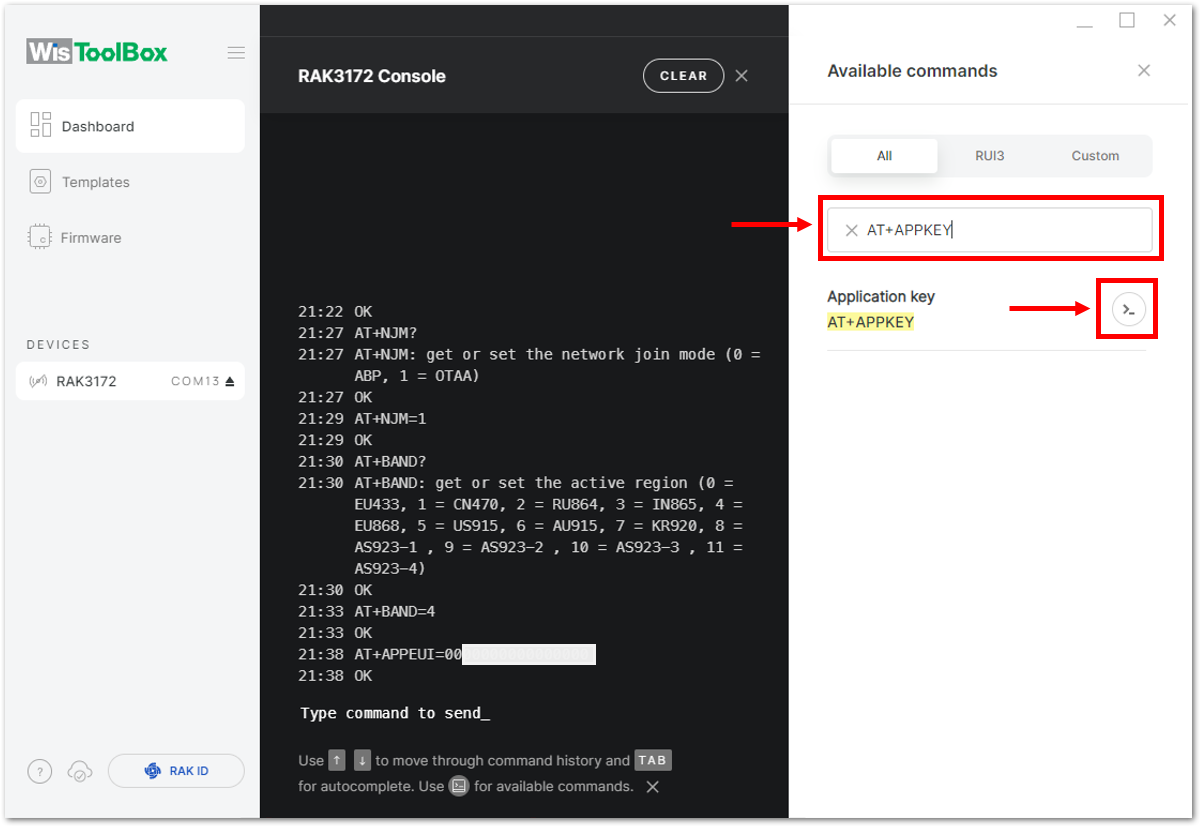This screenshot has height=827, width=1201.
Task: Click the cloud sync status icon
Action: [80, 771]
